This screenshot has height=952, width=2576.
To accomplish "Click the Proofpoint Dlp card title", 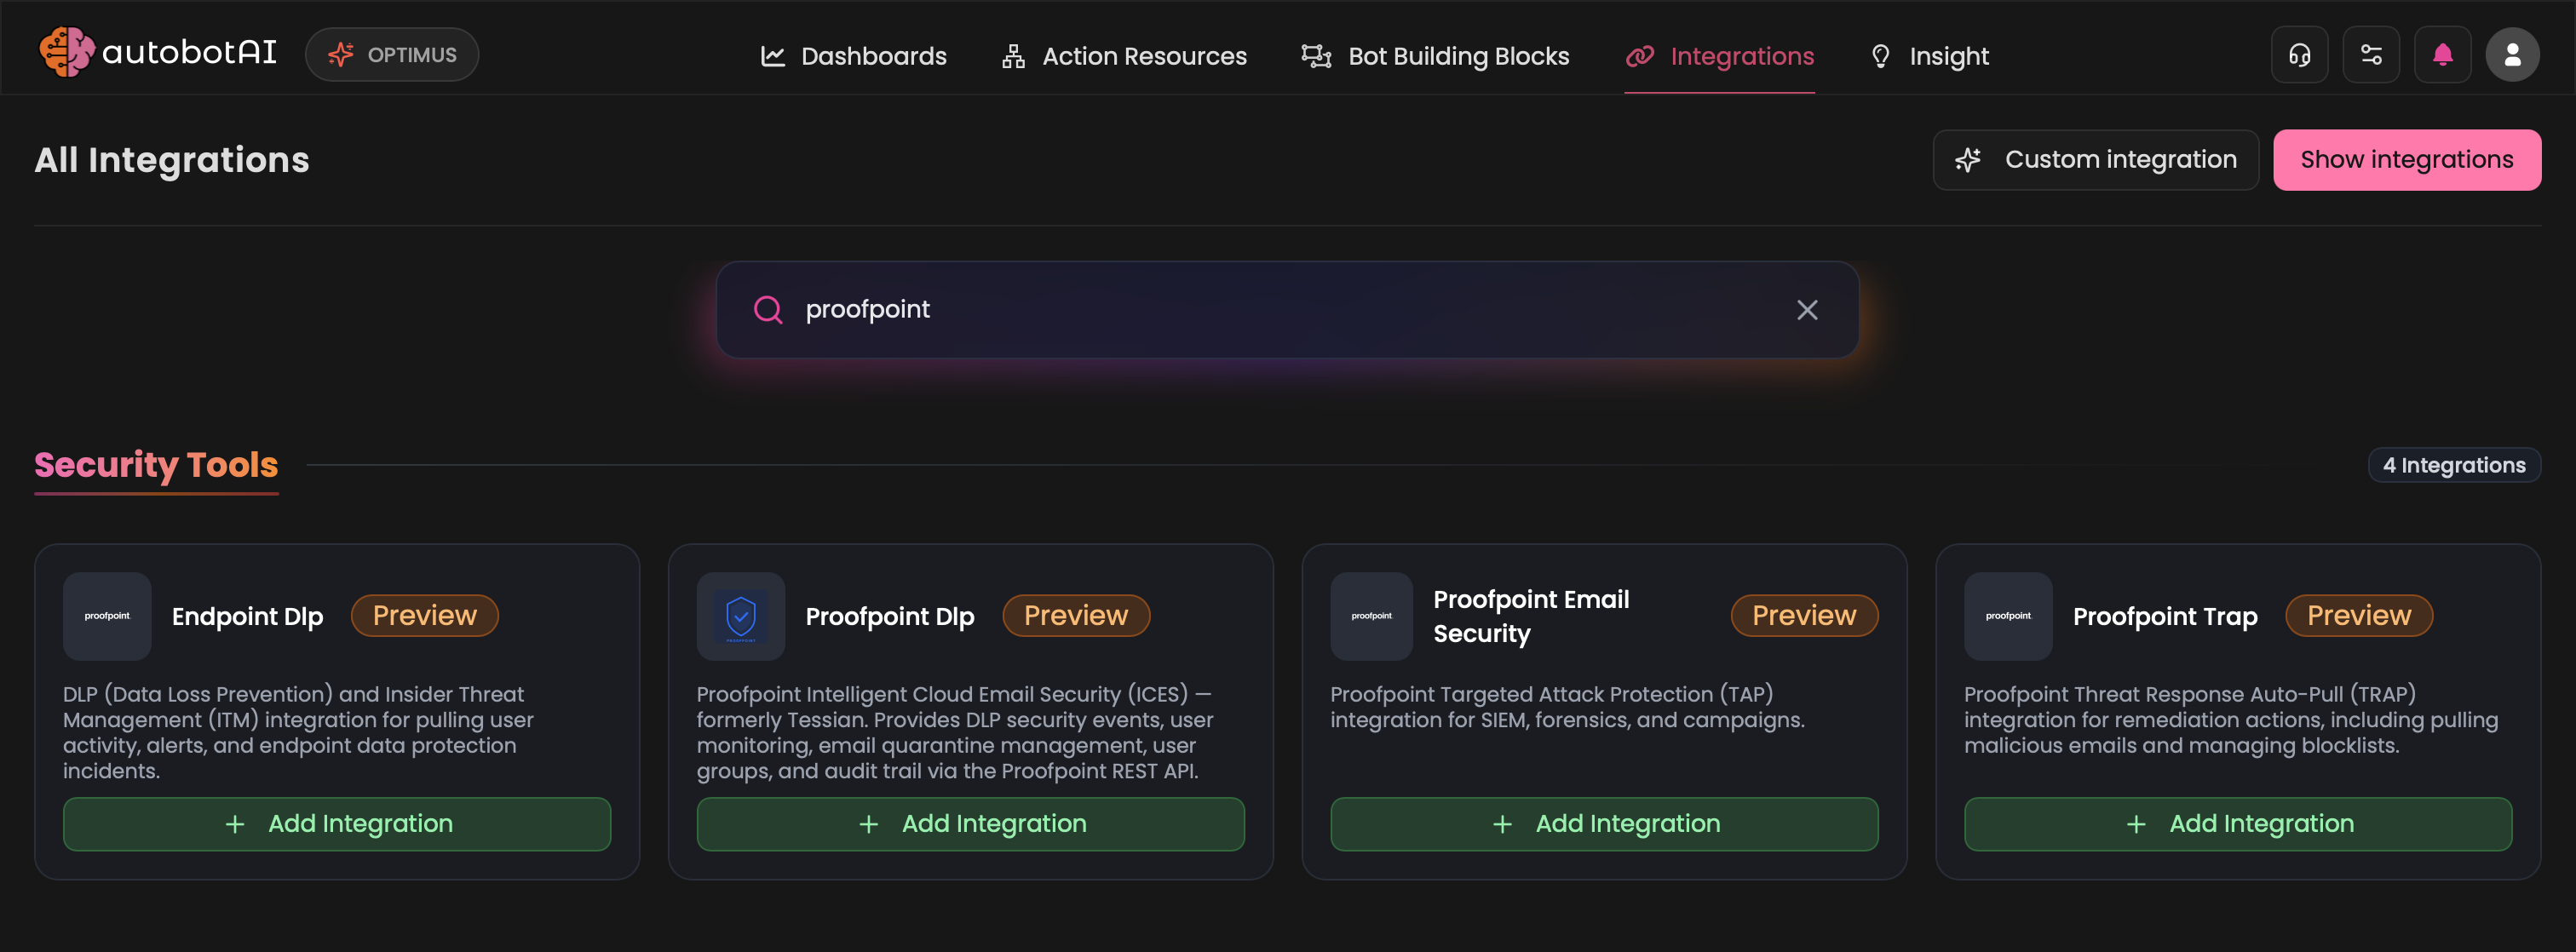I will pos(890,617).
